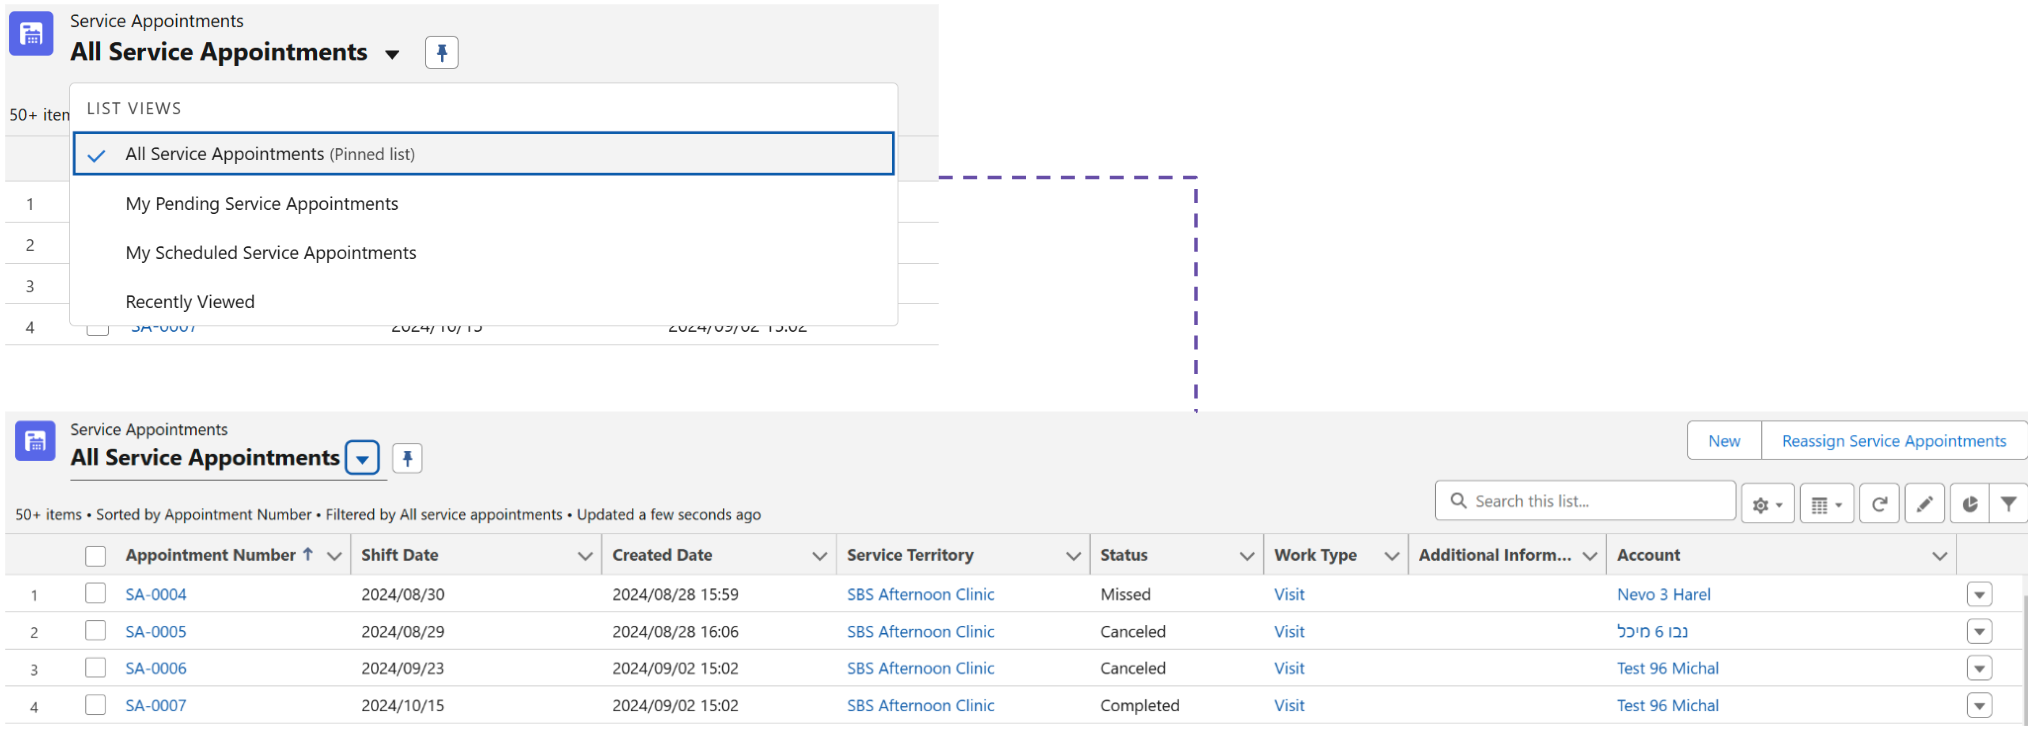2028x735 pixels.
Task: Expand Account column menu
Action: (1940, 556)
